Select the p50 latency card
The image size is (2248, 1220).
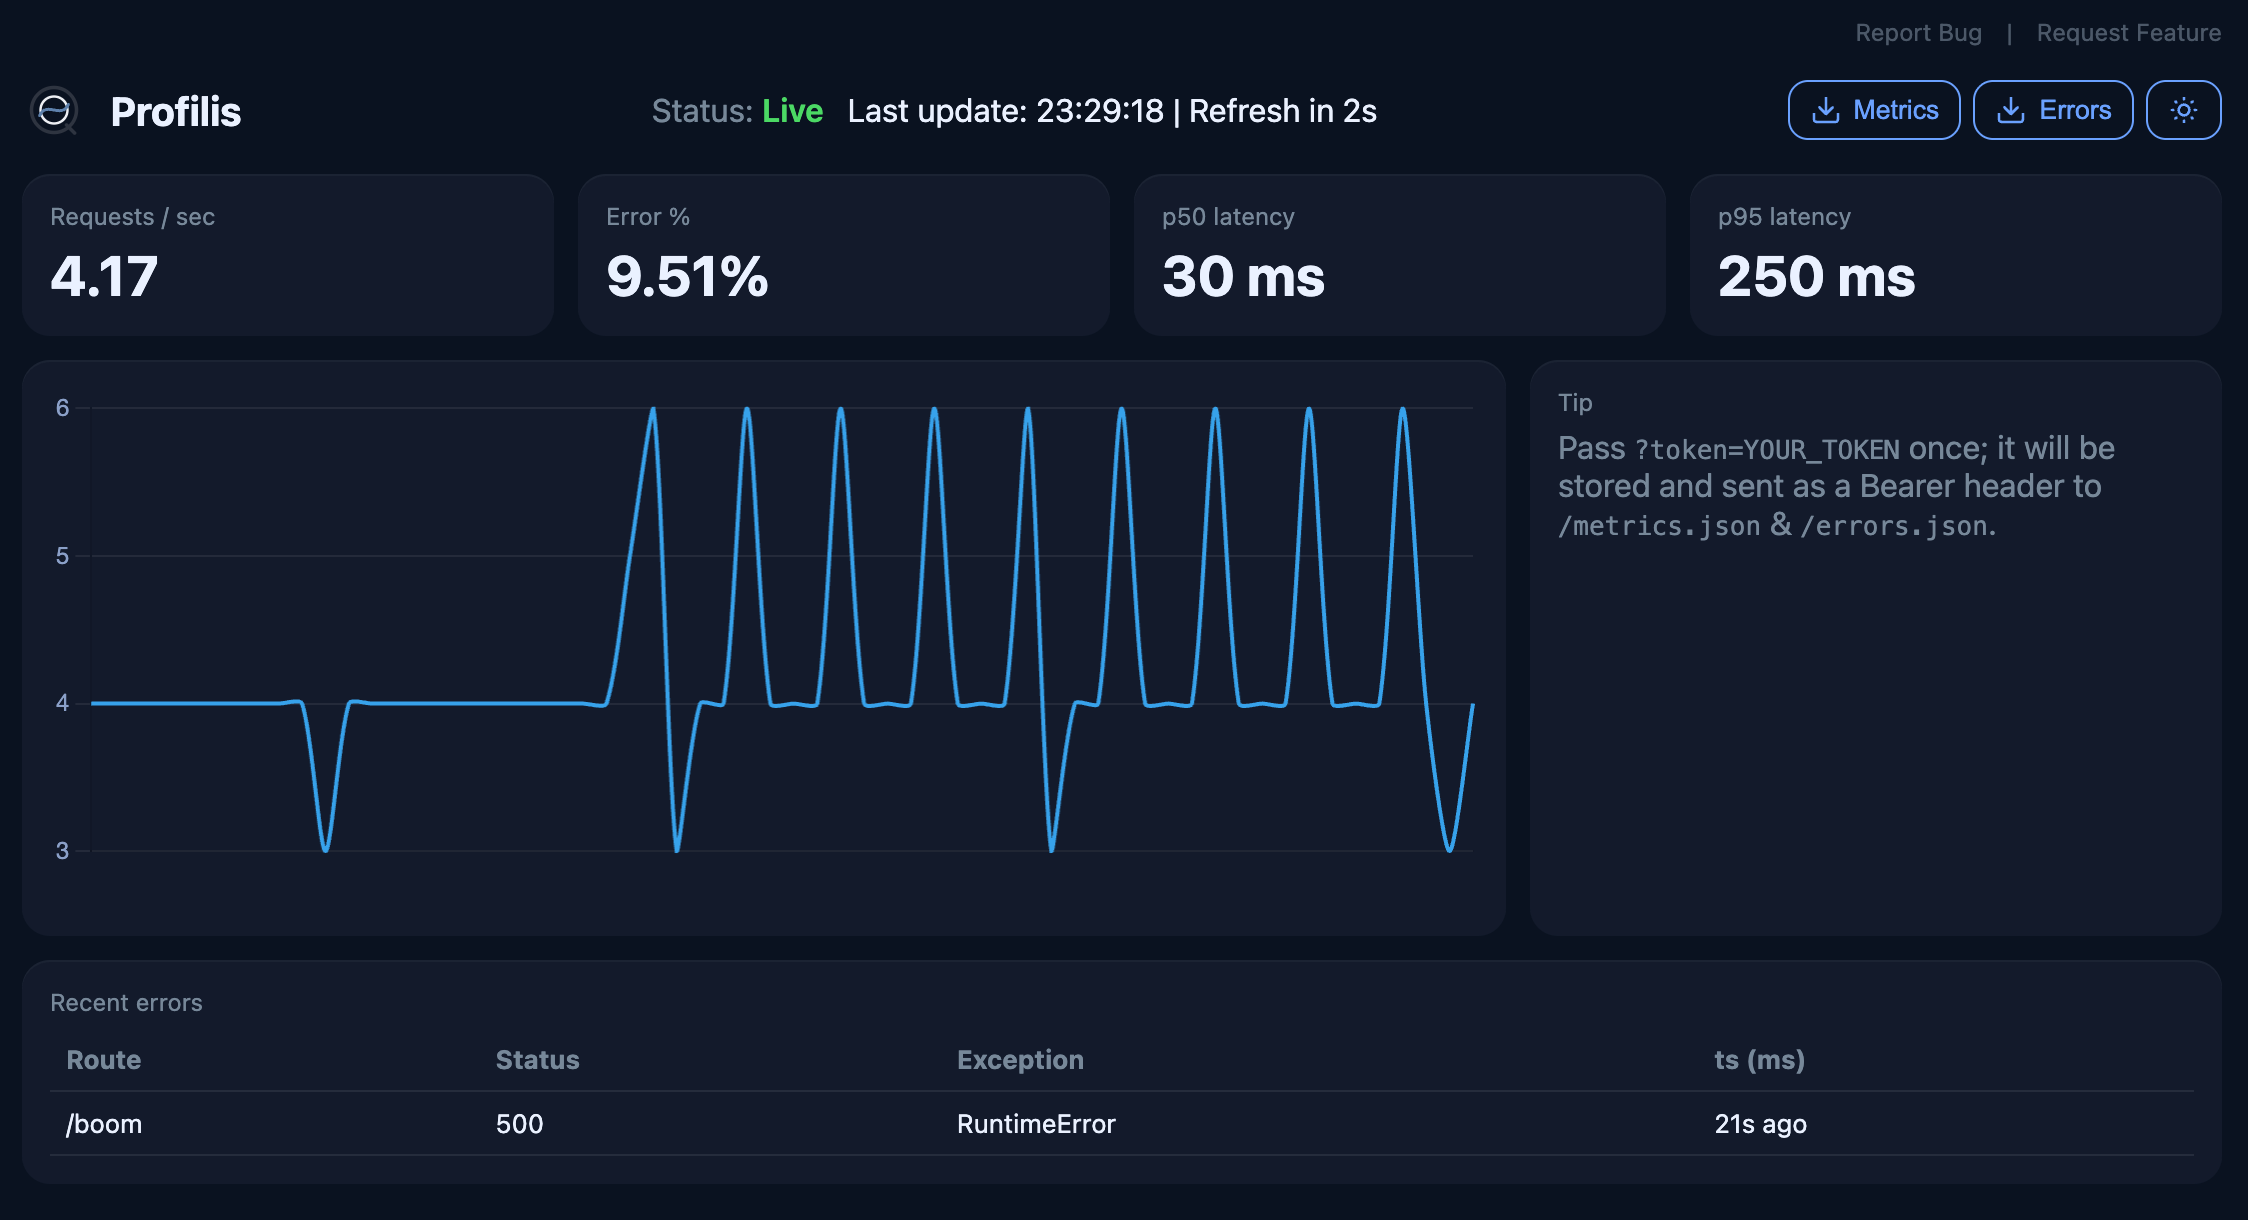(1399, 255)
